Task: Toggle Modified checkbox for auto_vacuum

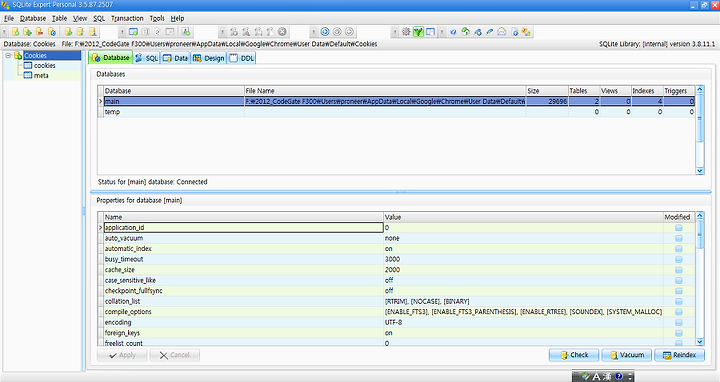Action: click(679, 238)
